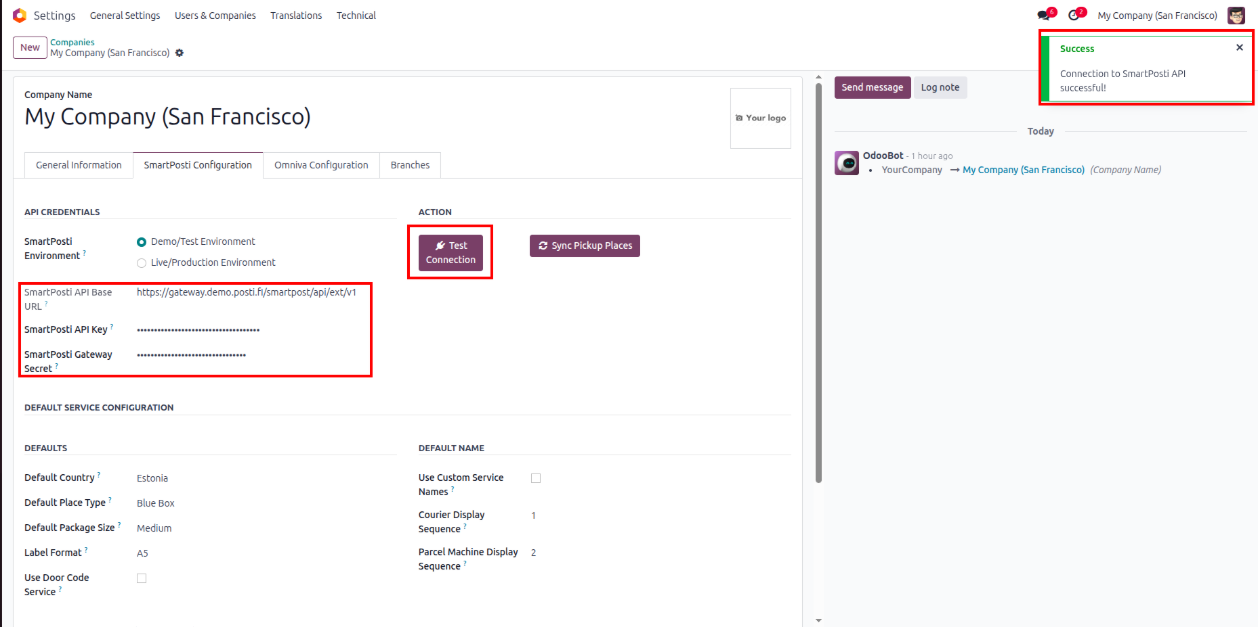Click the user avatar in top bar

[1236, 15]
